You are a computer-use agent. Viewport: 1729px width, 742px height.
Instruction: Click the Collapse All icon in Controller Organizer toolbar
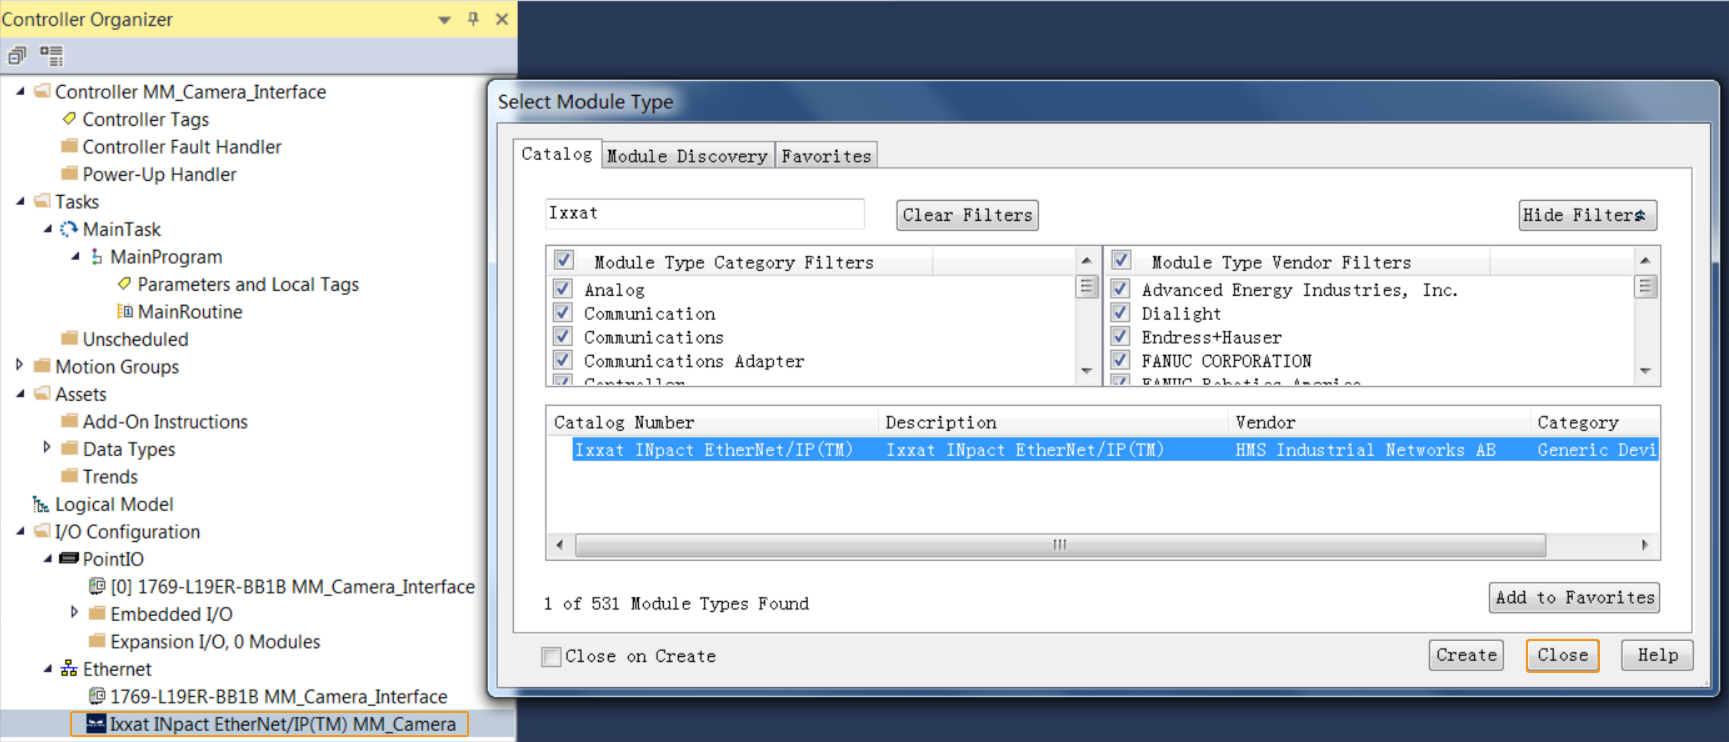(16, 56)
